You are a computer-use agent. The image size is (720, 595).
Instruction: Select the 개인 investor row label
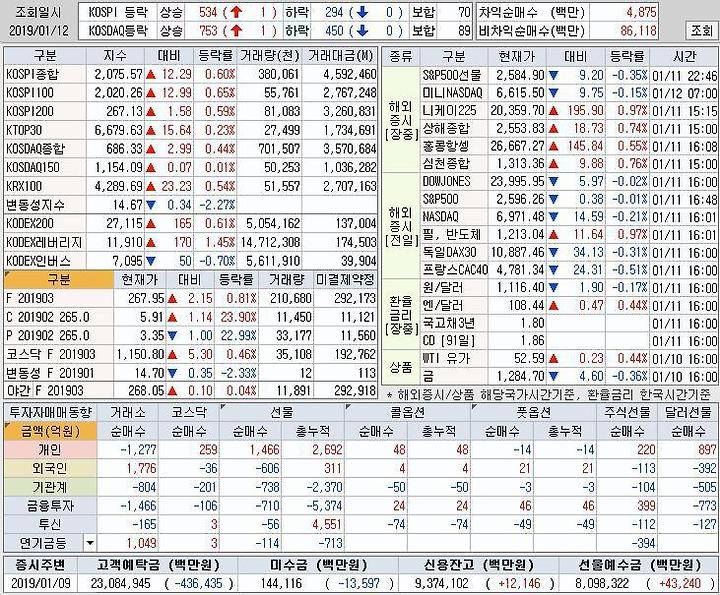coord(49,450)
